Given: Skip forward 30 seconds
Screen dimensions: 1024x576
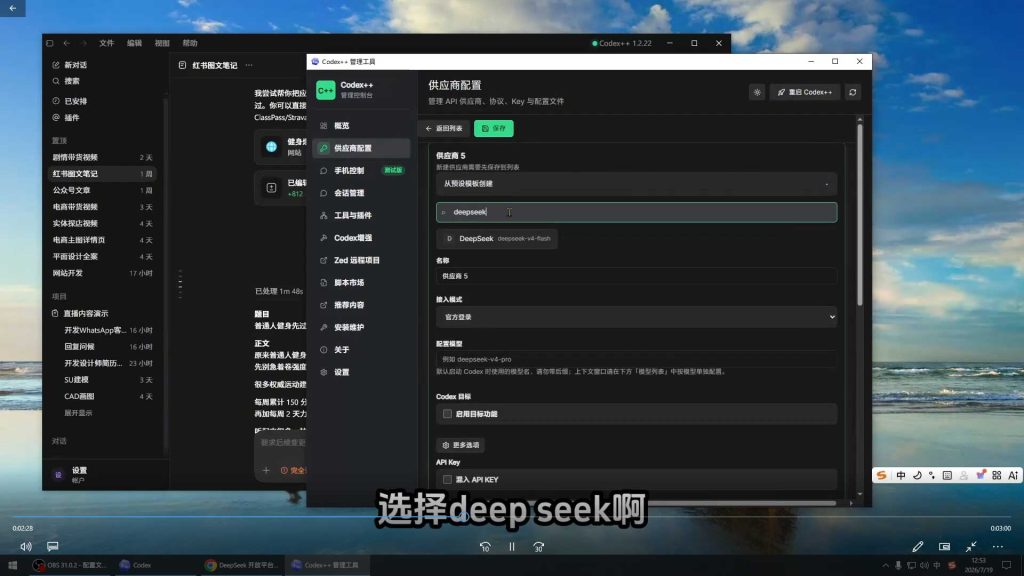Looking at the screenshot, I should pos(538,547).
